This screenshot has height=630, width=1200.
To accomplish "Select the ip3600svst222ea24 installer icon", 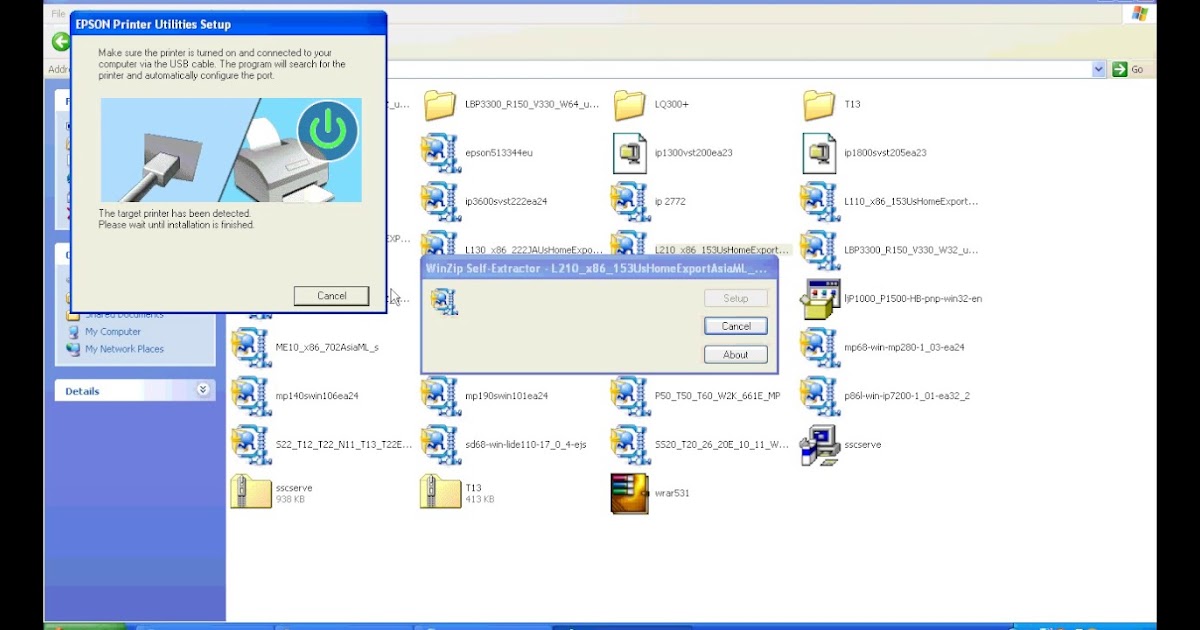I will pos(440,201).
